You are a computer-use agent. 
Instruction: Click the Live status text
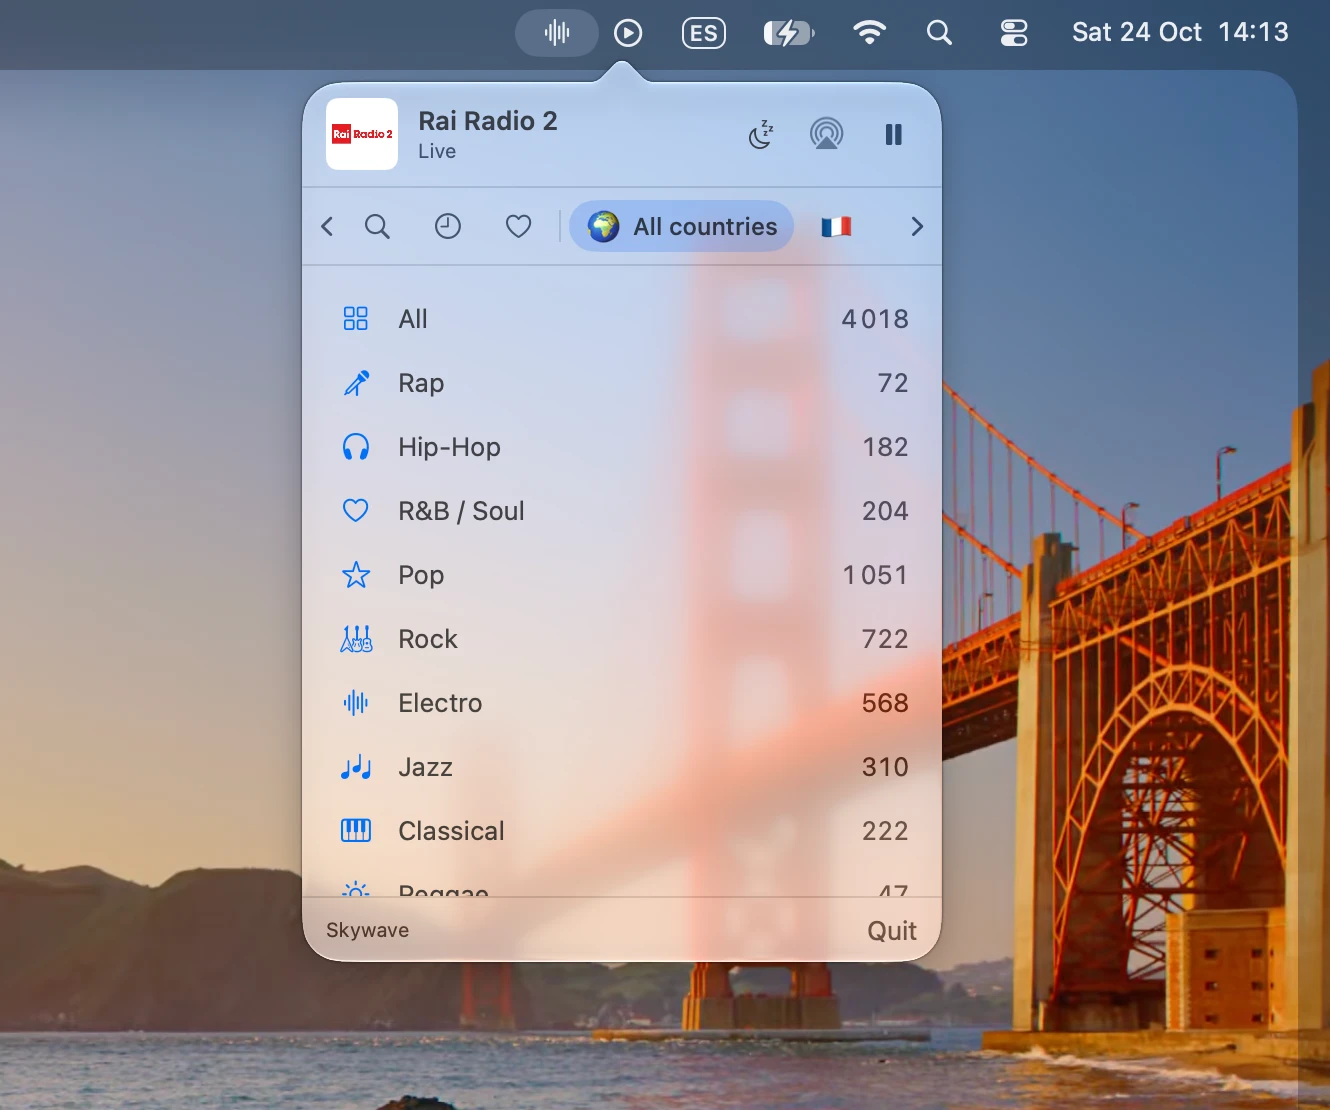(x=437, y=151)
